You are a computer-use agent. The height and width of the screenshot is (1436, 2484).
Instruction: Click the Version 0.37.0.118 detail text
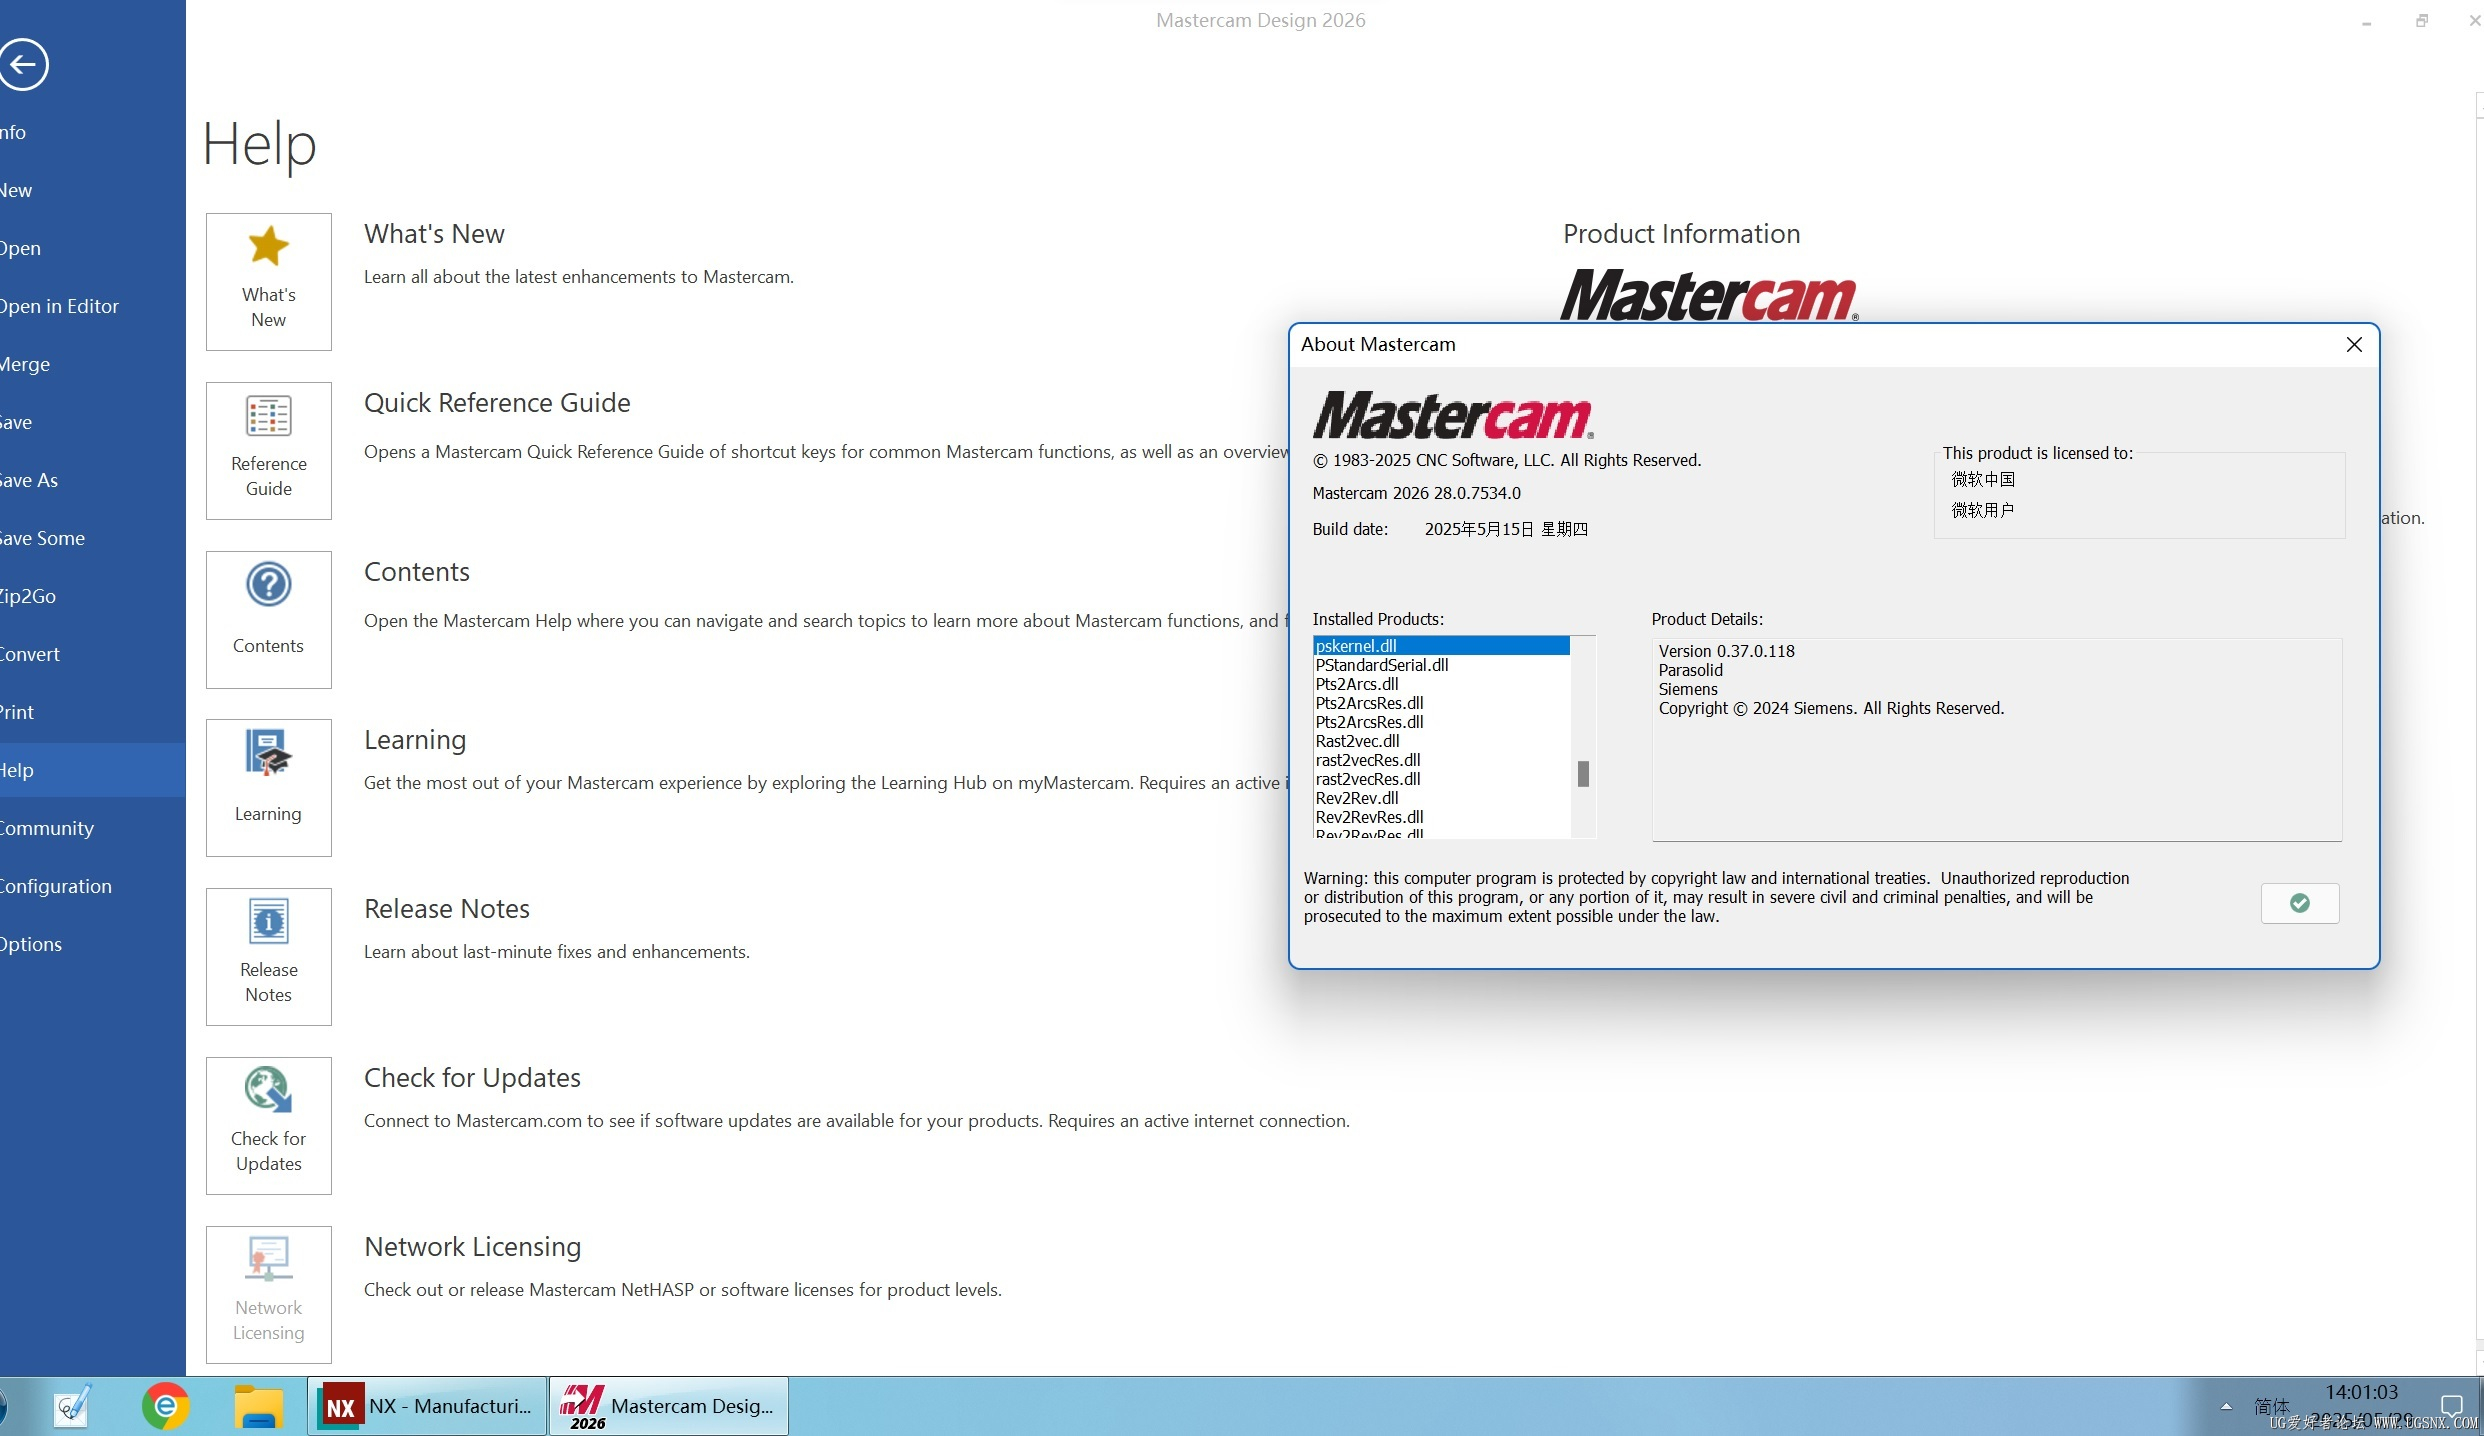(1726, 651)
